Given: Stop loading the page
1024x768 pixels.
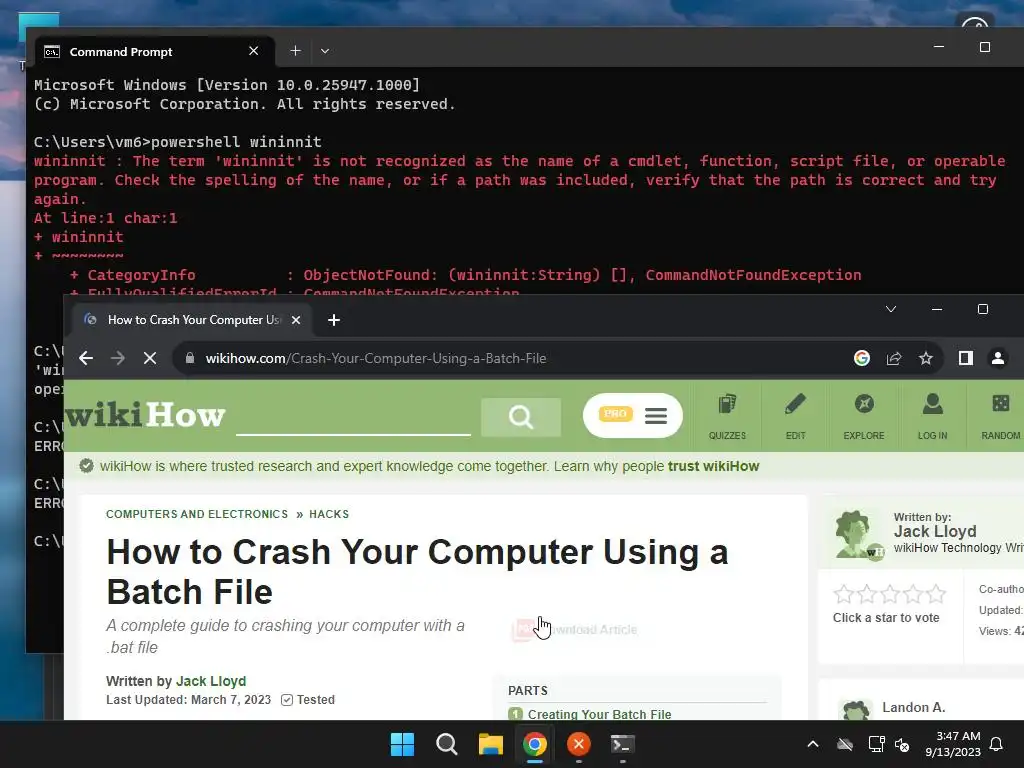Looking at the screenshot, I should [x=150, y=358].
